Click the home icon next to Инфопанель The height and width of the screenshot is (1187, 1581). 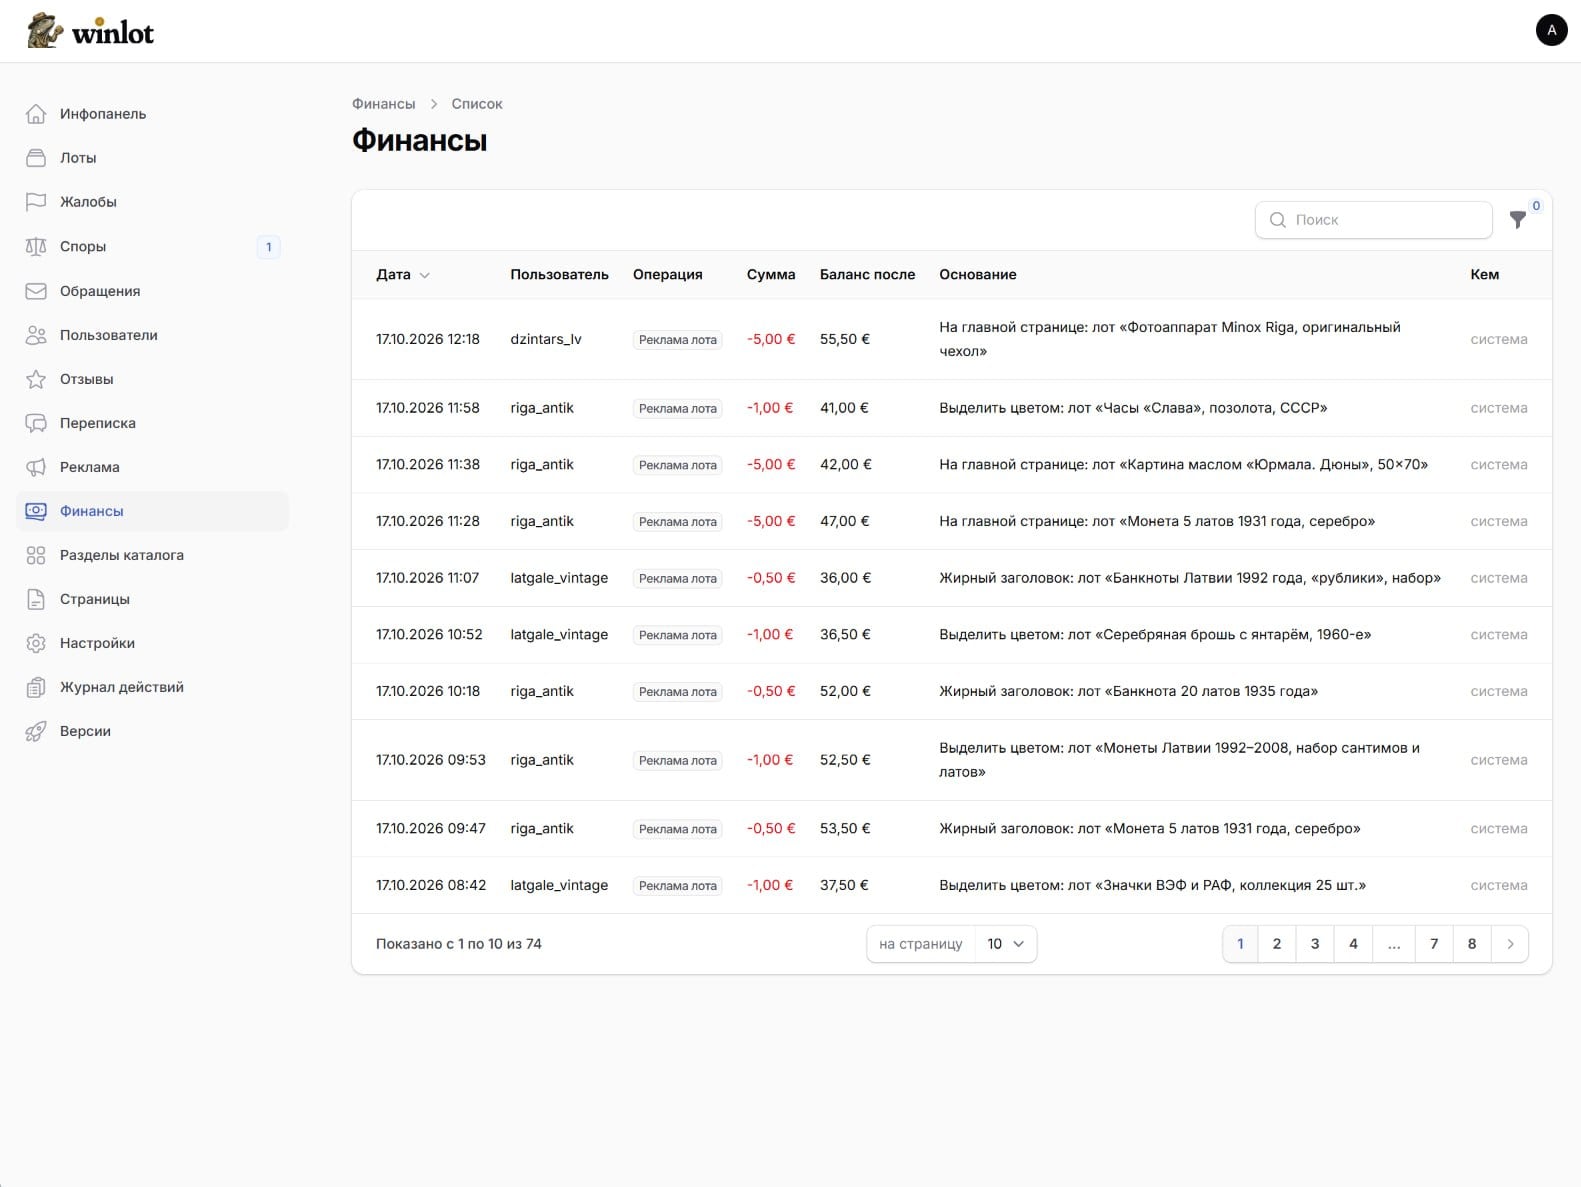coord(36,114)
